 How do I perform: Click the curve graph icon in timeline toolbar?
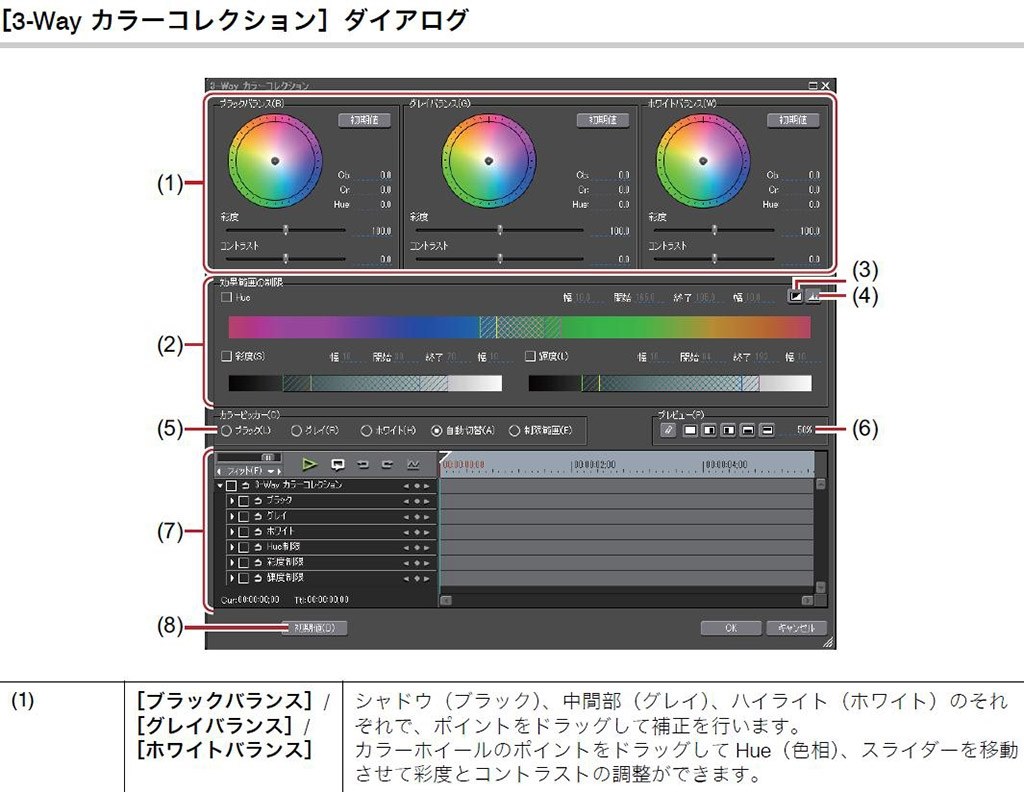point(414,464)
